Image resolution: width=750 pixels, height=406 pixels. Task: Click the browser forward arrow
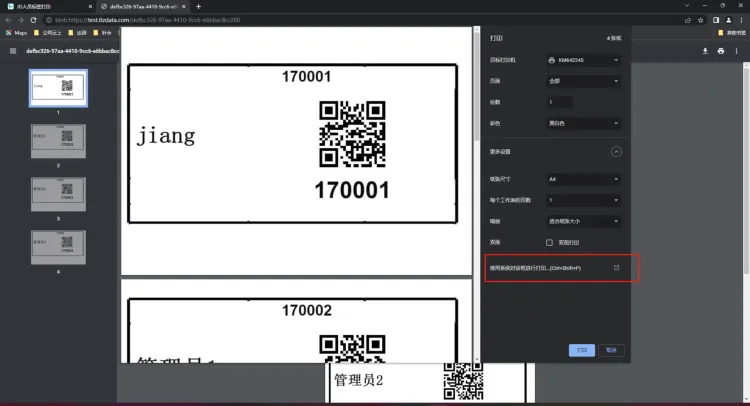[21, 20]
